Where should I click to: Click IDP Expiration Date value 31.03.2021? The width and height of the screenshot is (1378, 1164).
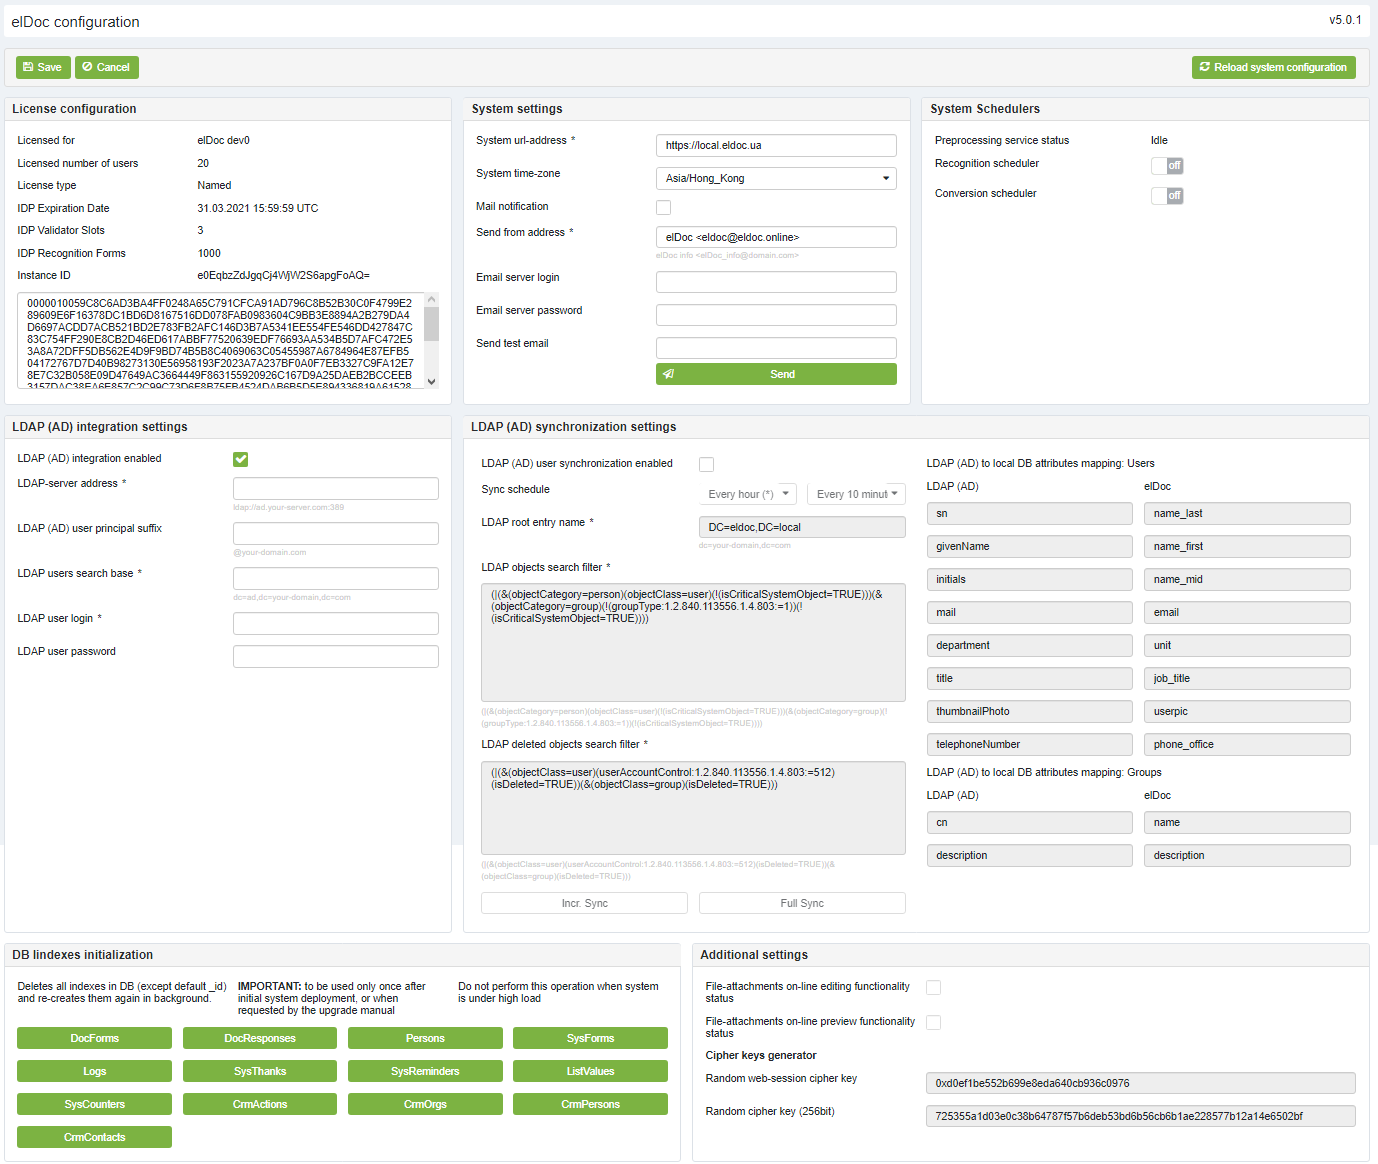pos(258,208)
